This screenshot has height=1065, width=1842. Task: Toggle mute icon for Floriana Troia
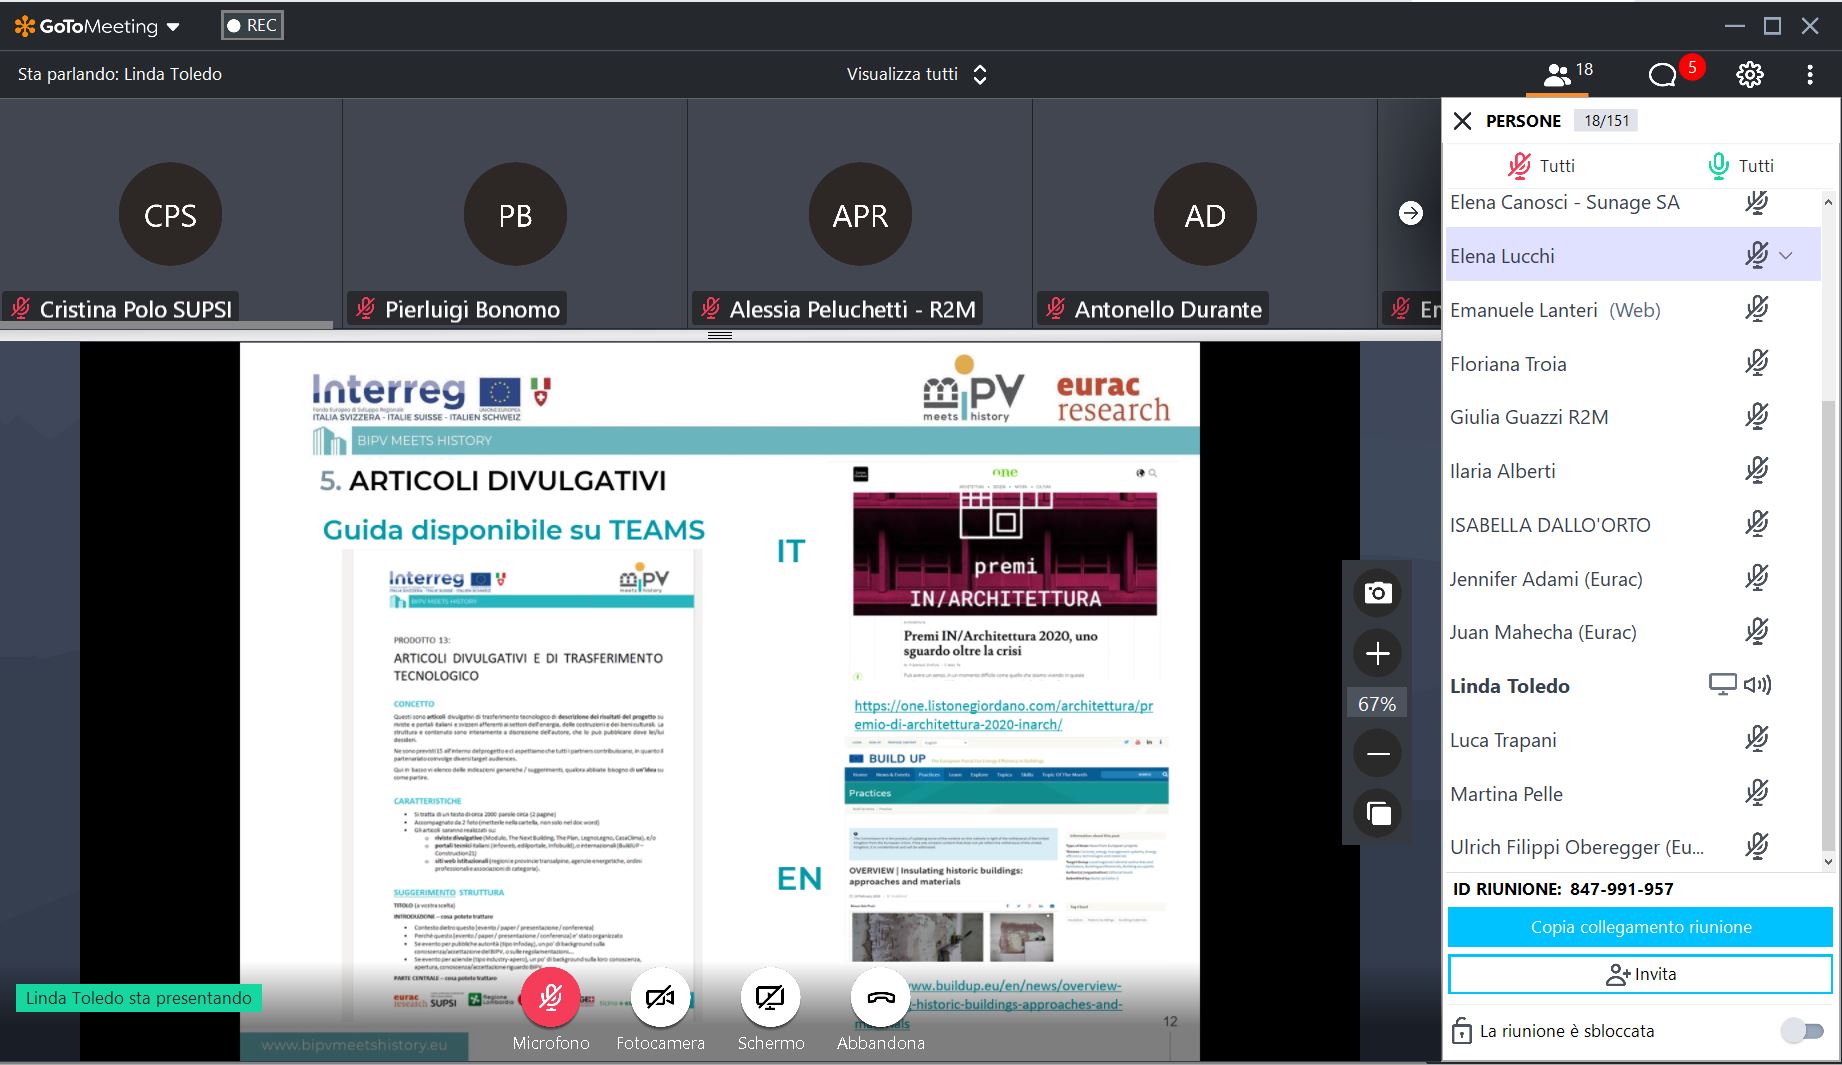point(1757,363)
